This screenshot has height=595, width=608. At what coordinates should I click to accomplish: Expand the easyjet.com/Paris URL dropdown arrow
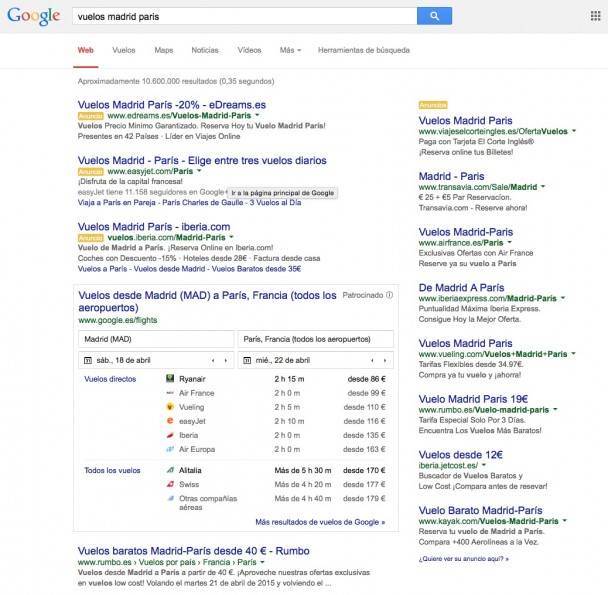point(199,171)
